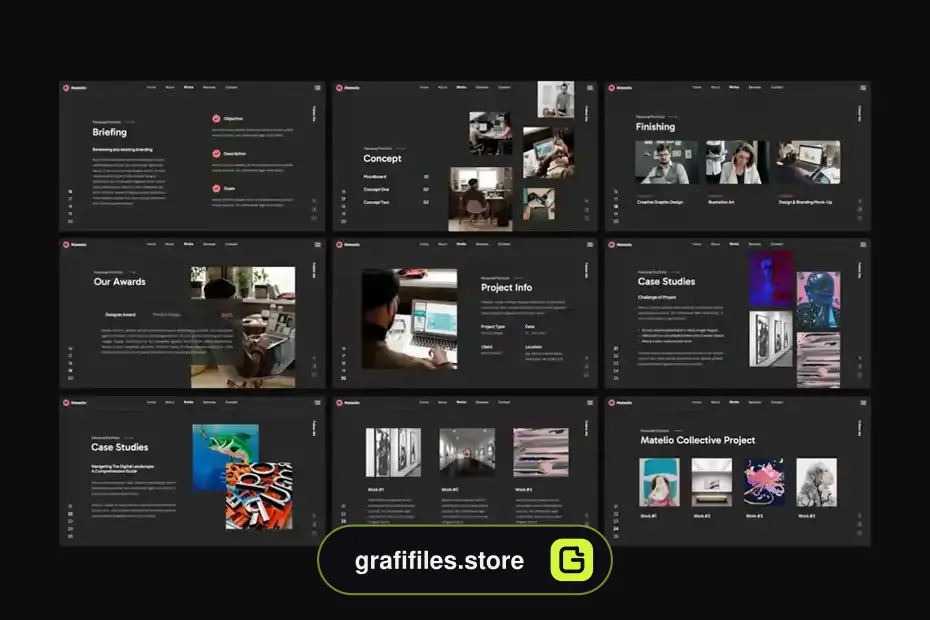The image size is (930, 620).
Task: Select Works in the Finishing slide navigation
Action: pos(734,87)
